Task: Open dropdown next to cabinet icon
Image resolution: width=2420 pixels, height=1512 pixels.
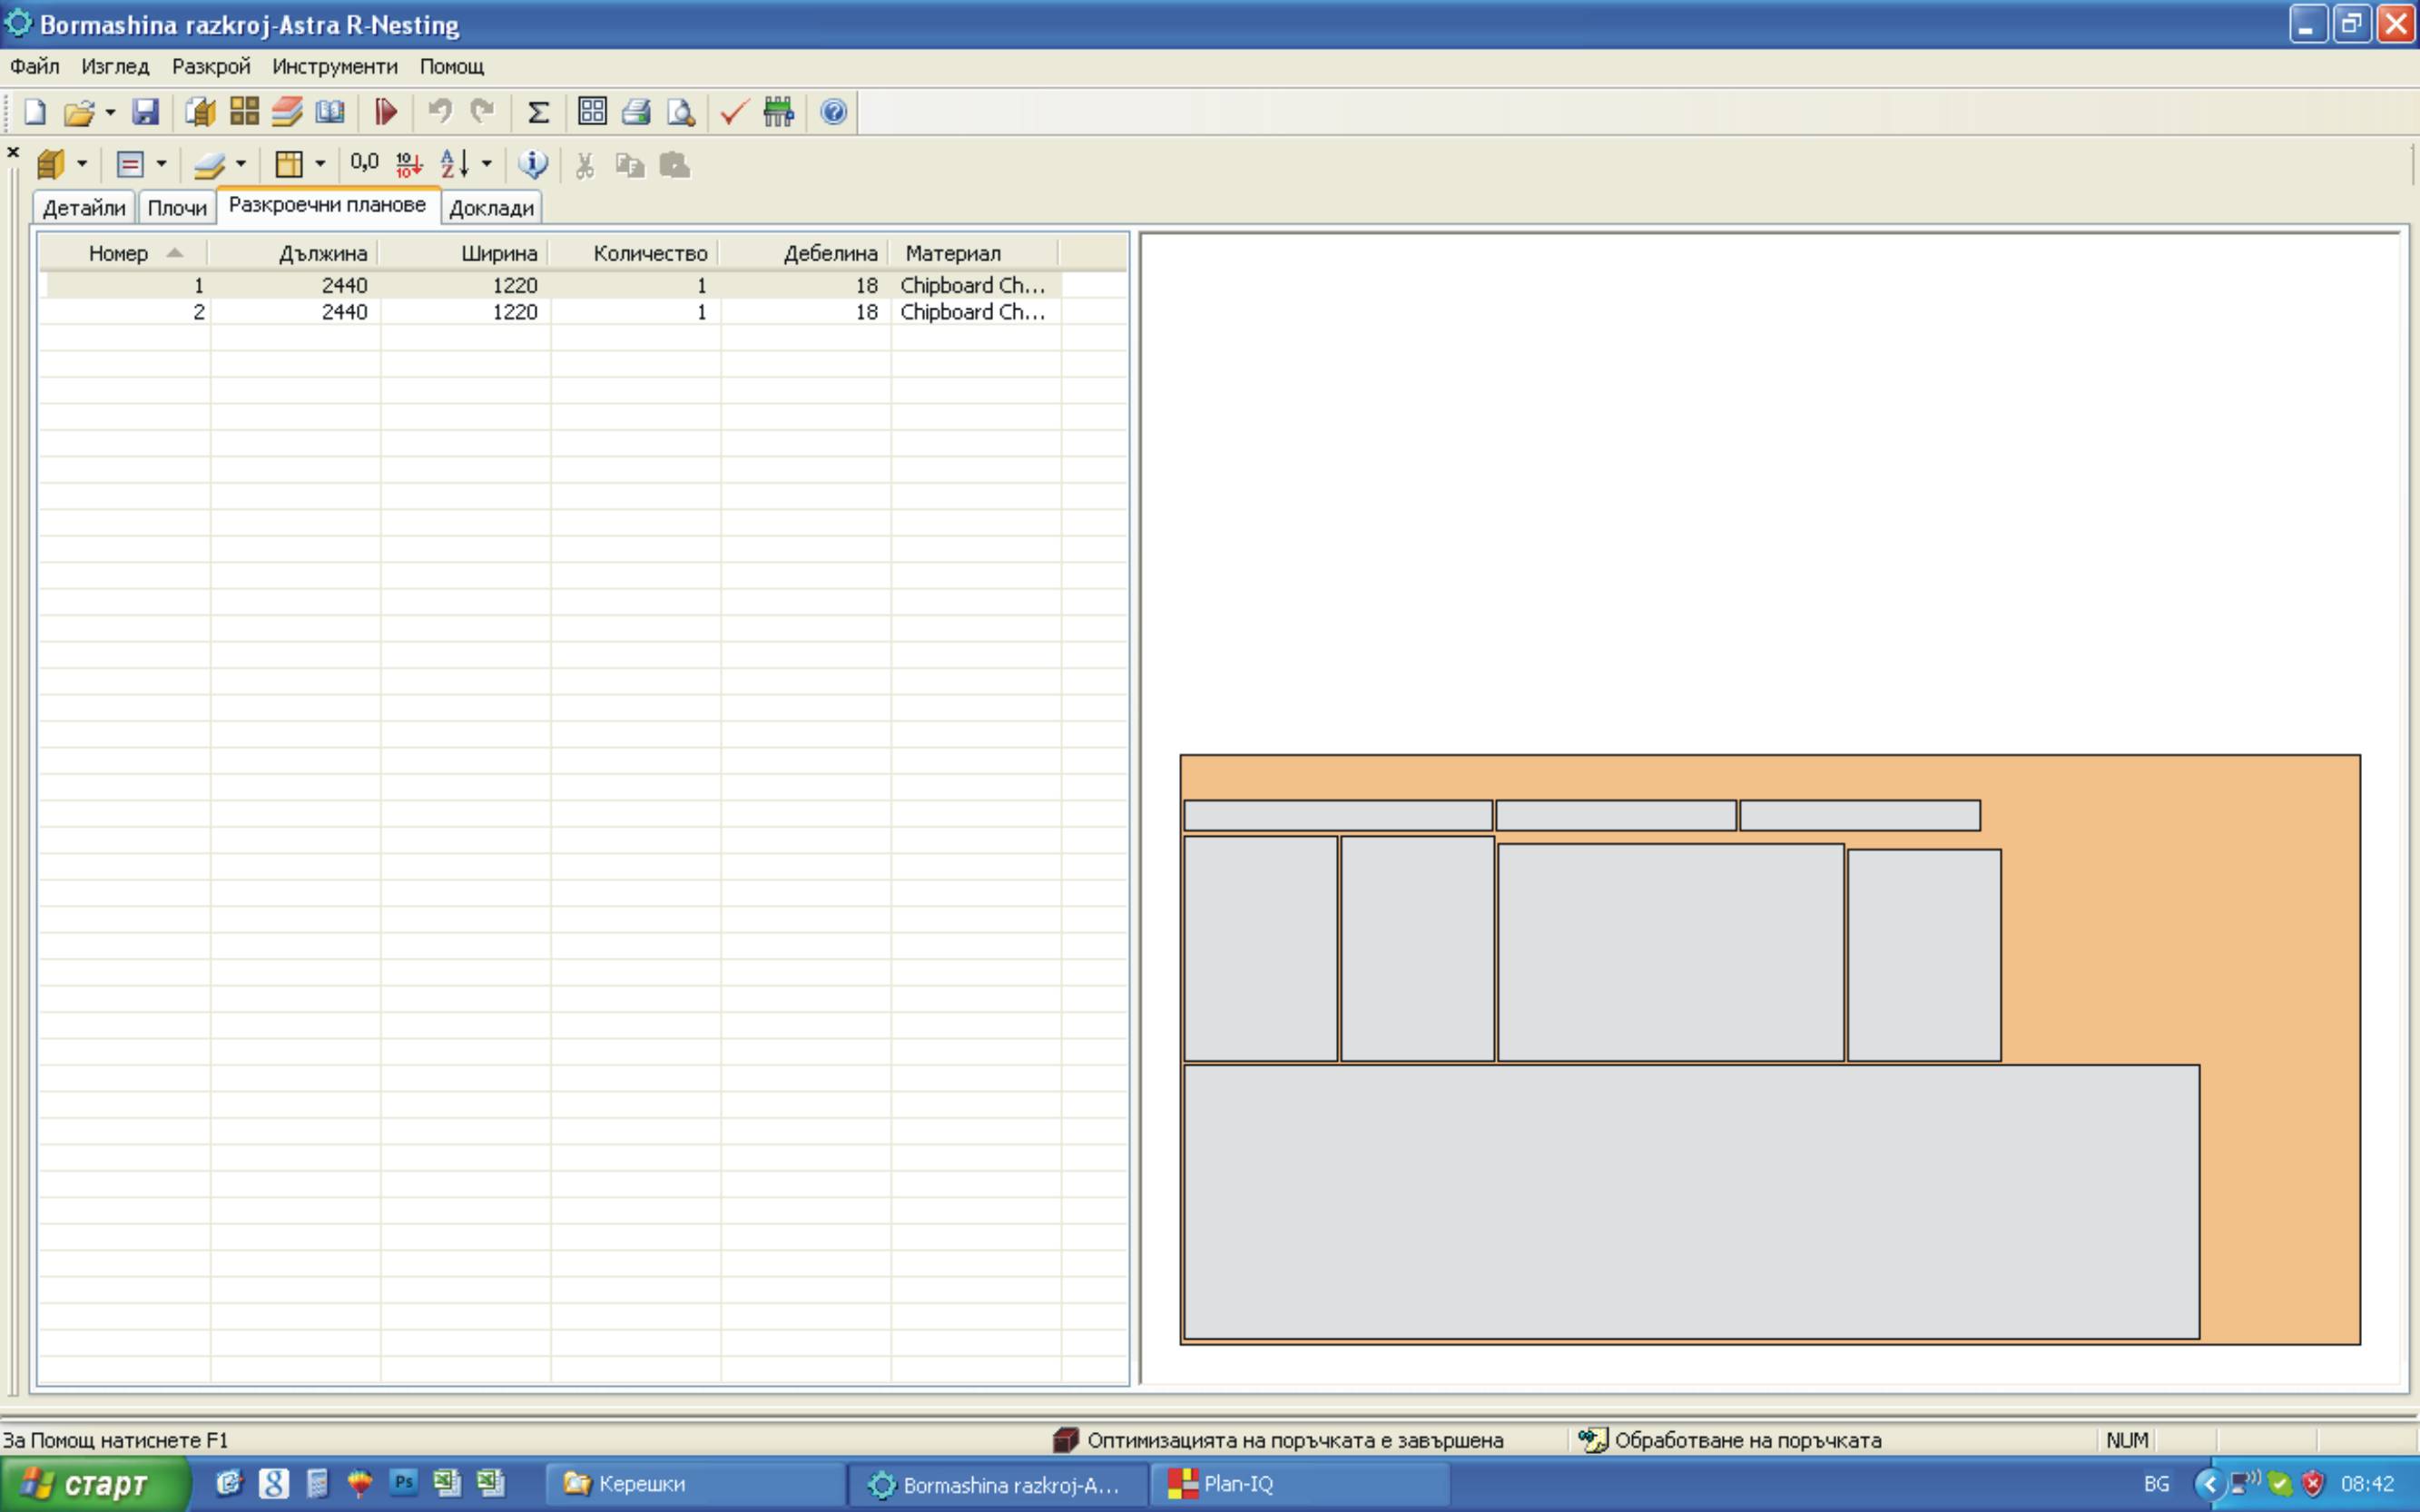Action: [82, 164]
